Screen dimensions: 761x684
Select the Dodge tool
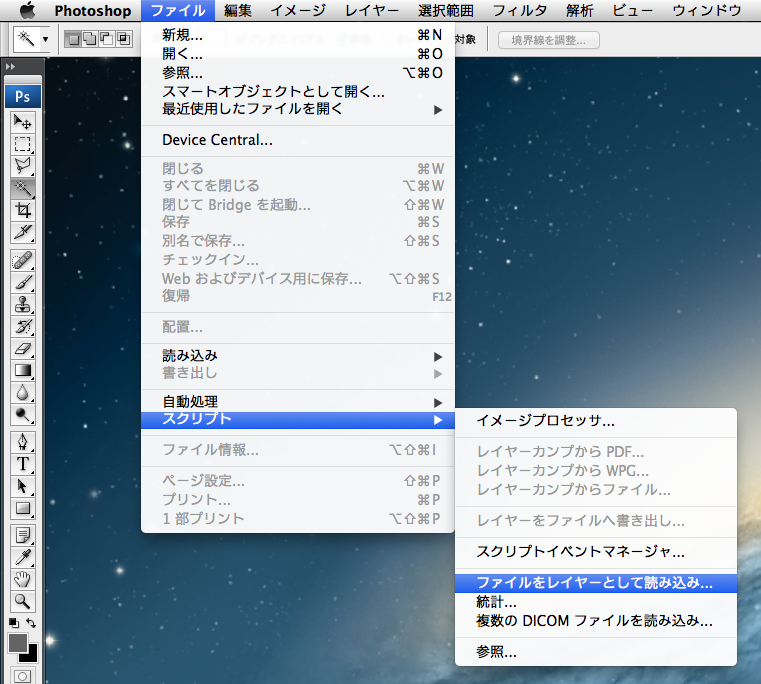pos(22,415)
